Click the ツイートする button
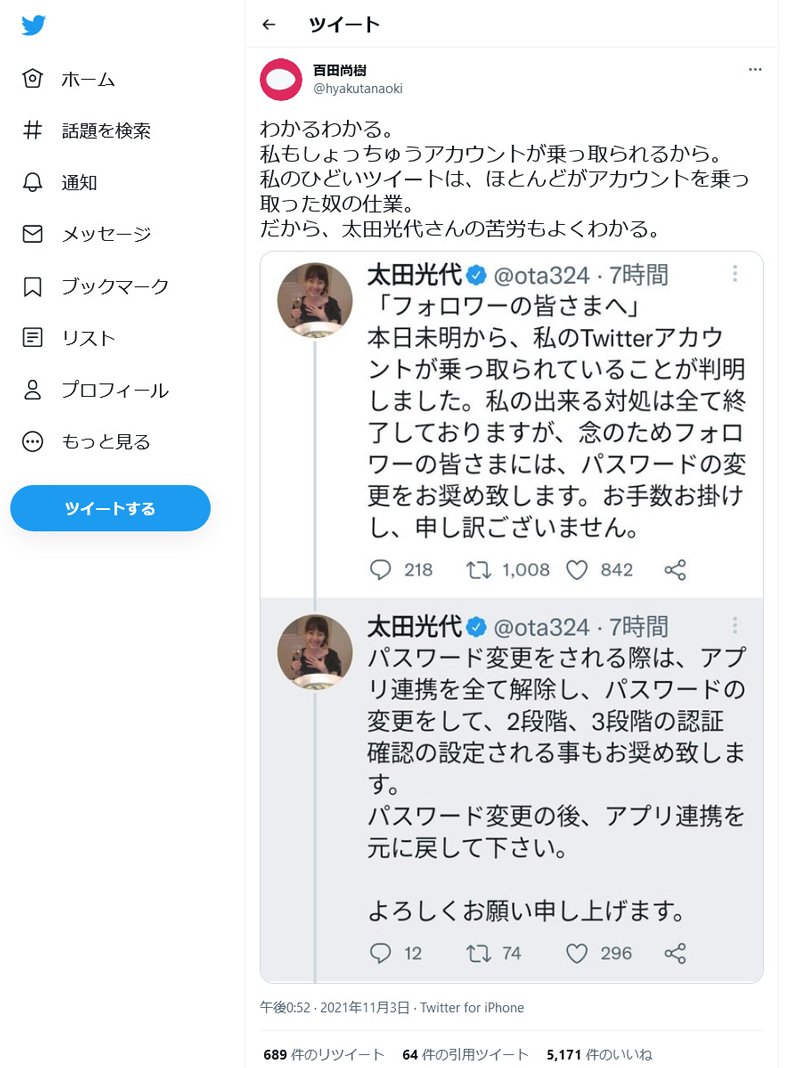 click(110, 508)
